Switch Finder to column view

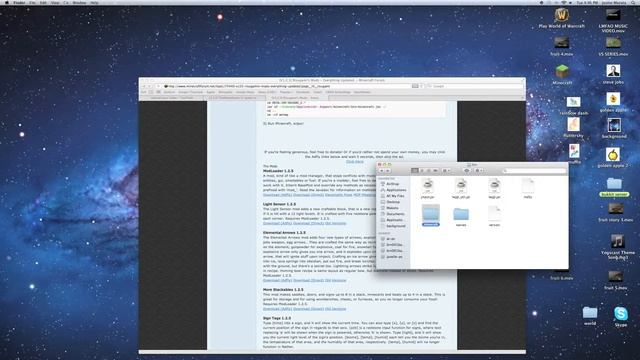[428, 171]
